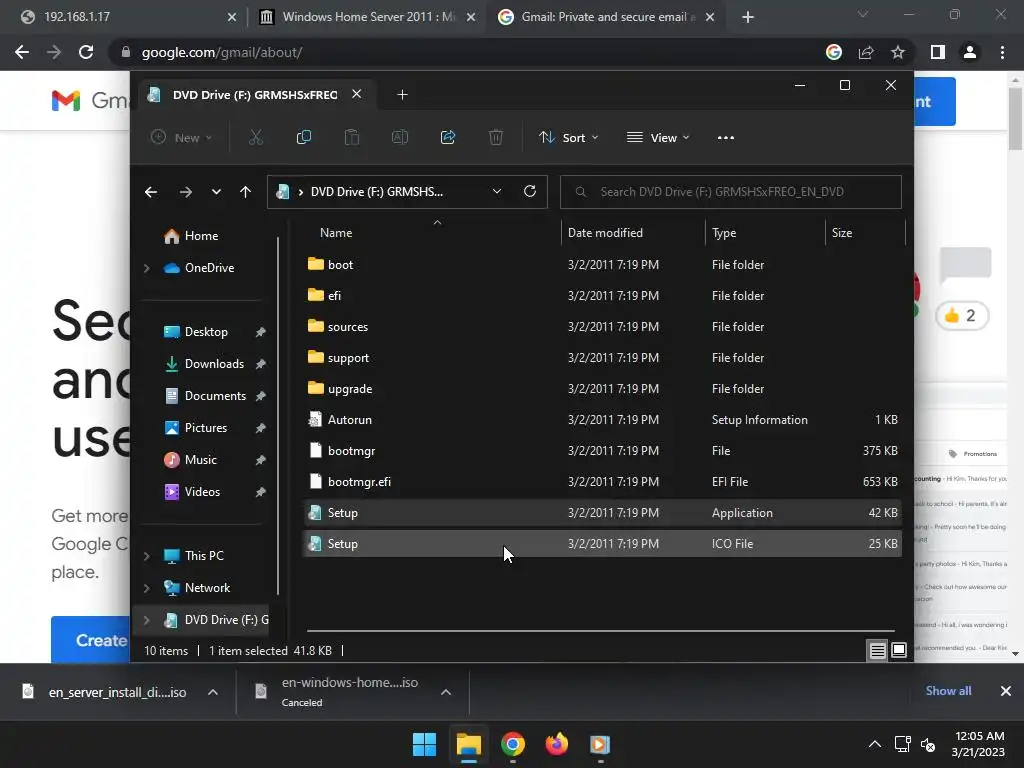Sort by Date modified column header
Viewport: 1024px width, 768px height.
click(605, 233)
